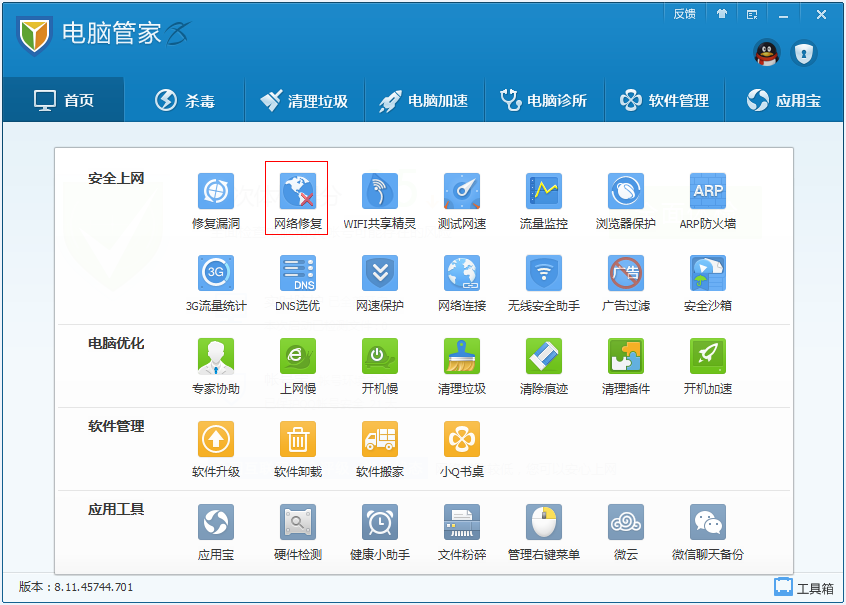
Task: Switch to the 杀毒 antivirus tab
Action: pos(185,100)
